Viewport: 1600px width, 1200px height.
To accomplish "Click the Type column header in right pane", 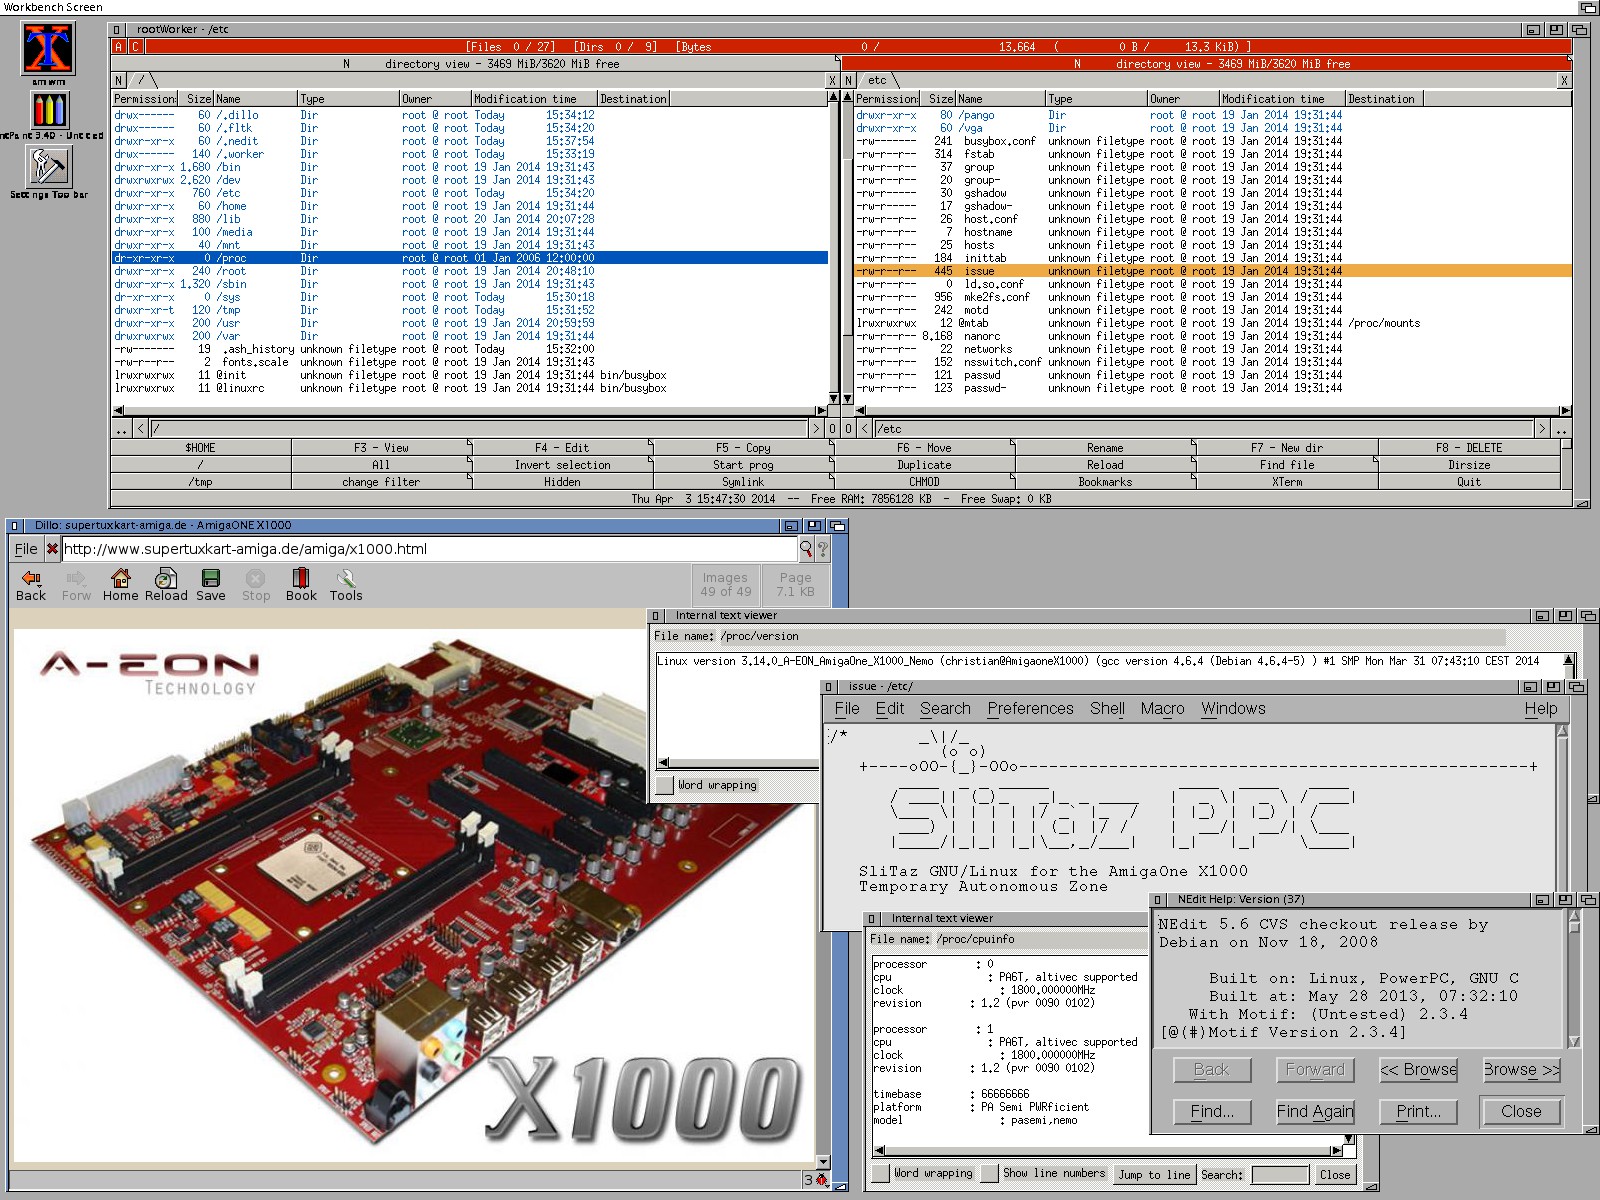I will [1096, 99].
